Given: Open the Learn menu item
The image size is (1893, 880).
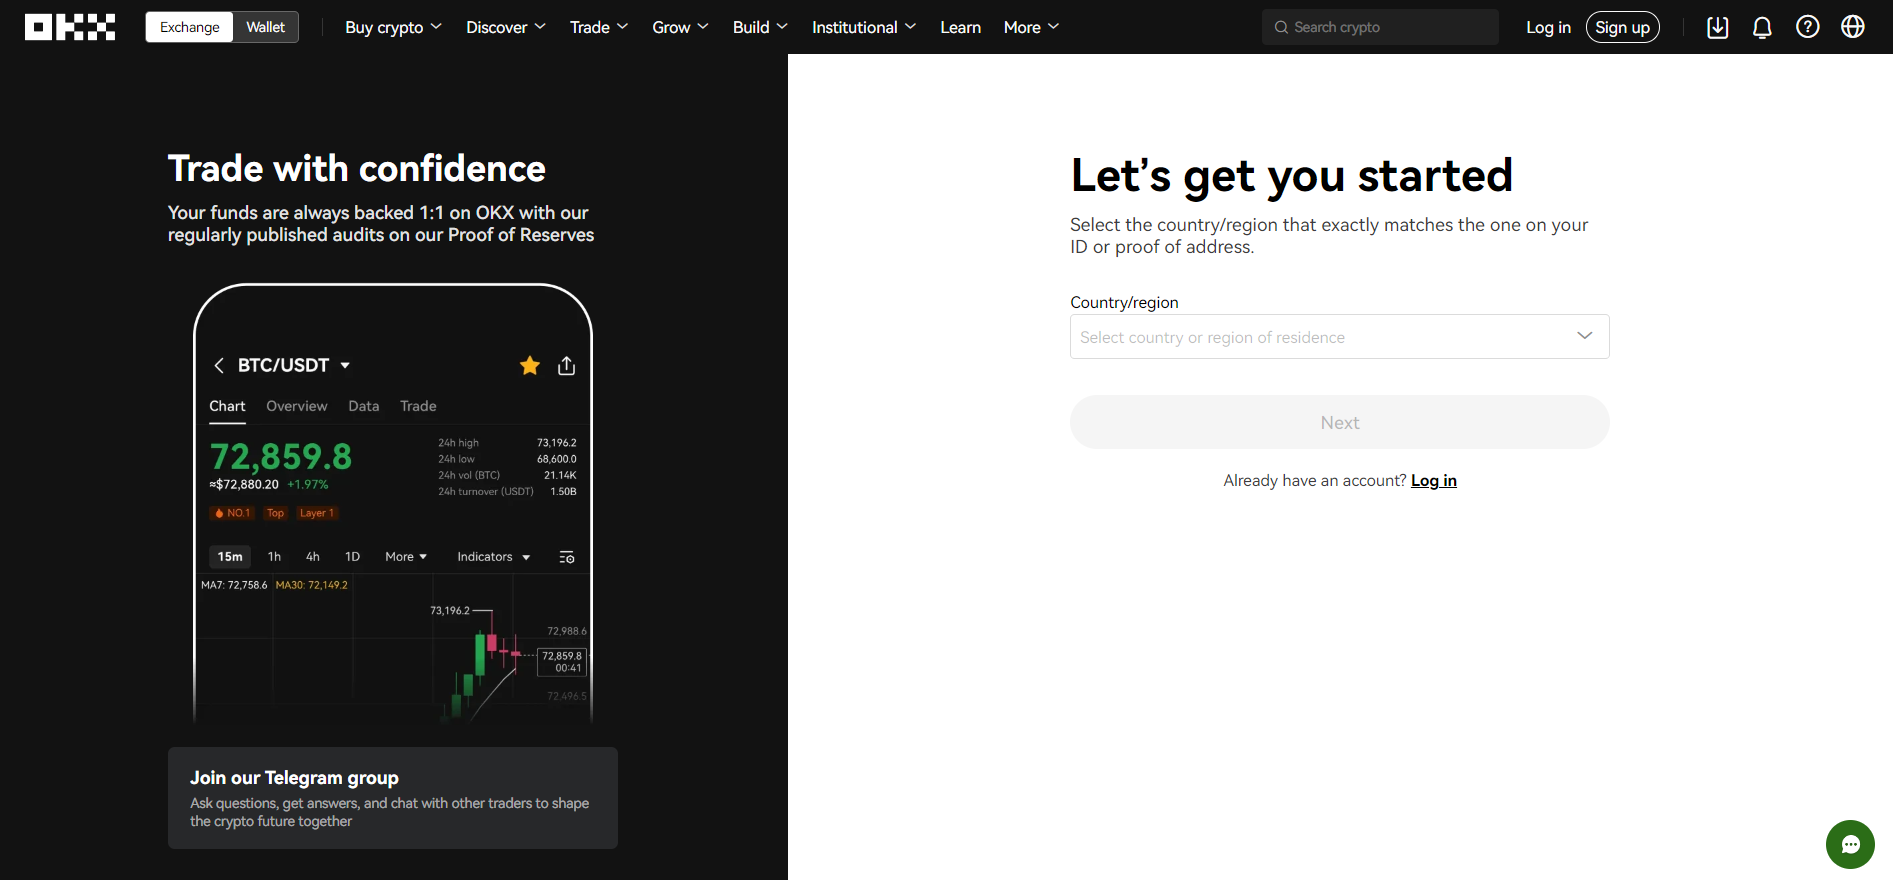Looking at the screenshot, I should coord(960,27).
